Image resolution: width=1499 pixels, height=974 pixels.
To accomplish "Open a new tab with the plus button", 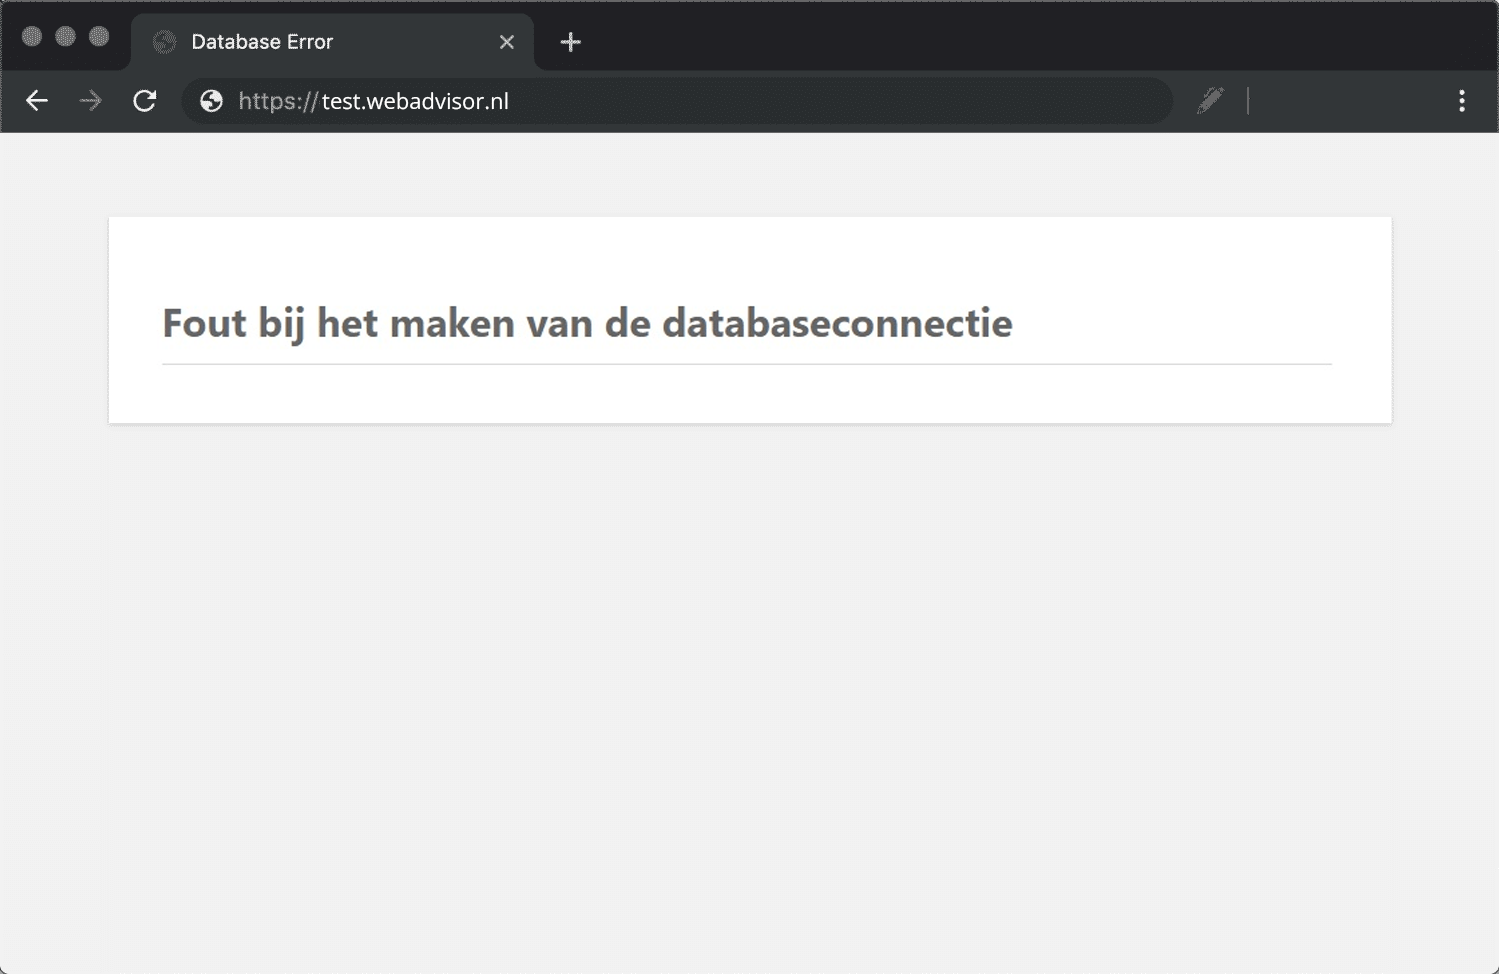I will 570,41.
